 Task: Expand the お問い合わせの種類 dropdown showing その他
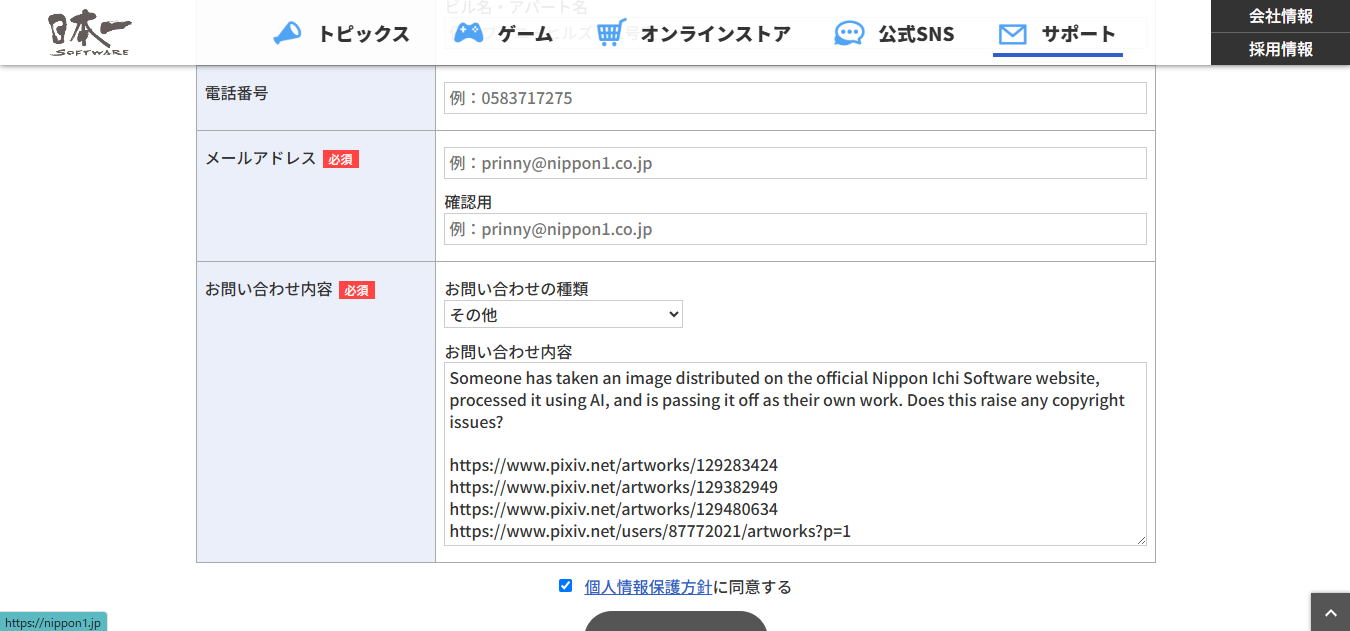click(563, 314)
